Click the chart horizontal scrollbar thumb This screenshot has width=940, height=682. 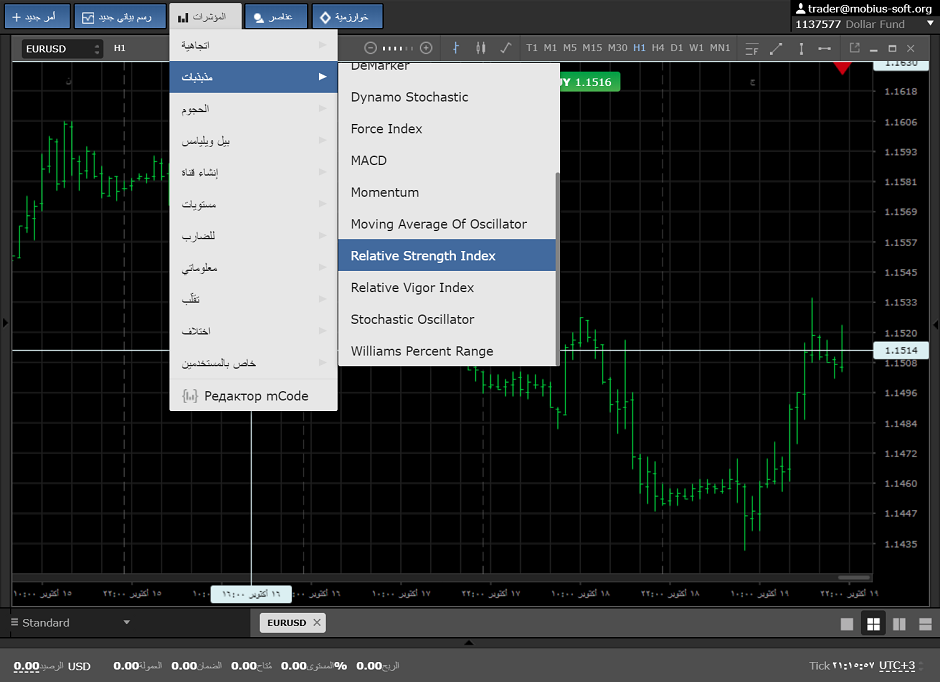click(x=854, y=578)
